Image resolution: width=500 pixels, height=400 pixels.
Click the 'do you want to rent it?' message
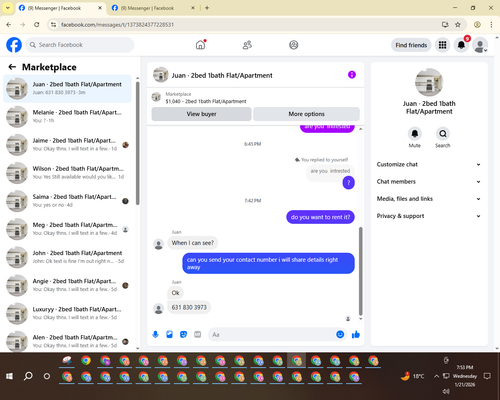pos(320,217)
